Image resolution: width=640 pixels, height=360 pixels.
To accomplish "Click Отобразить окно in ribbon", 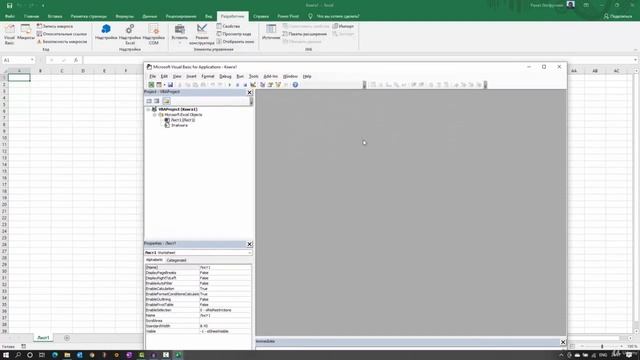I will coord(235,42).
